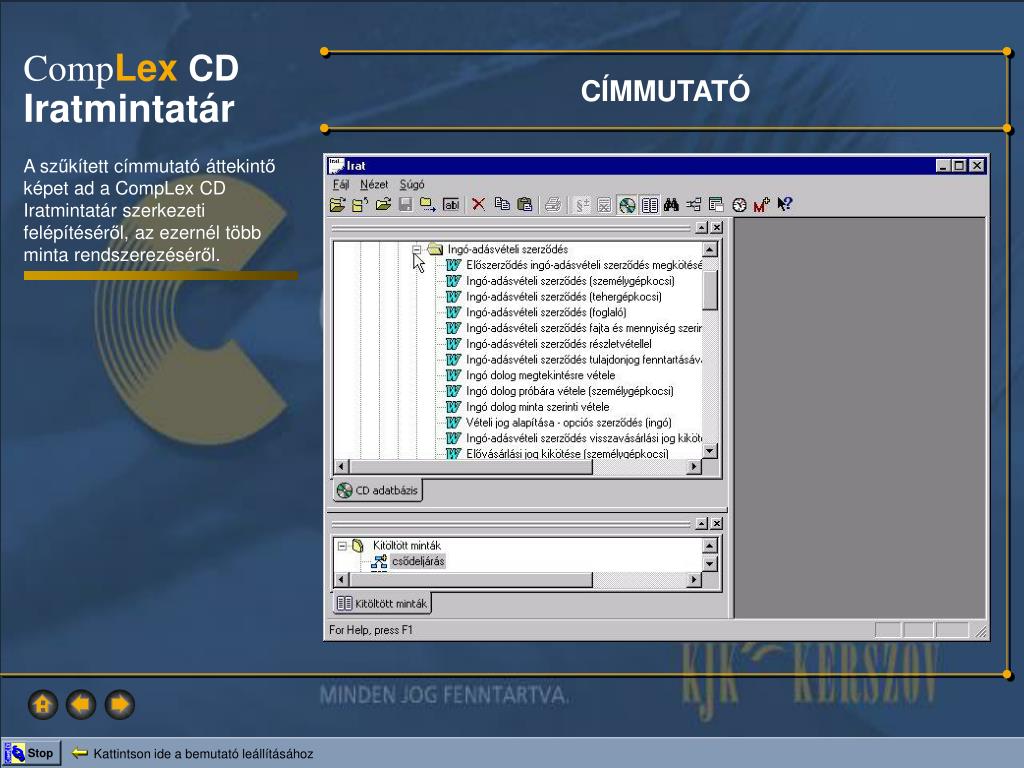Image resolution: width=1024 pixels, height=768 pixels.
Task: Click the printer icon in the toolbar
Action: tap(552, 205)
